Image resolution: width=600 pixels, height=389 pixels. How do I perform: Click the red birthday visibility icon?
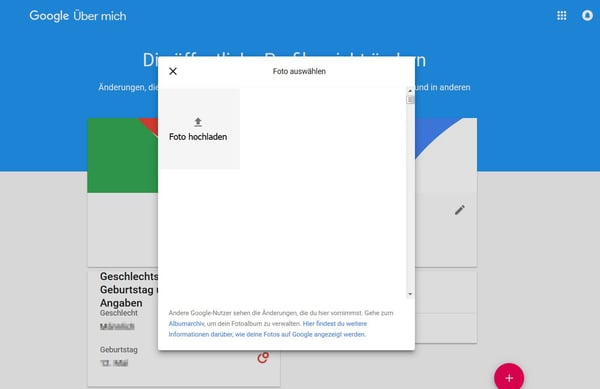(263, 358)
